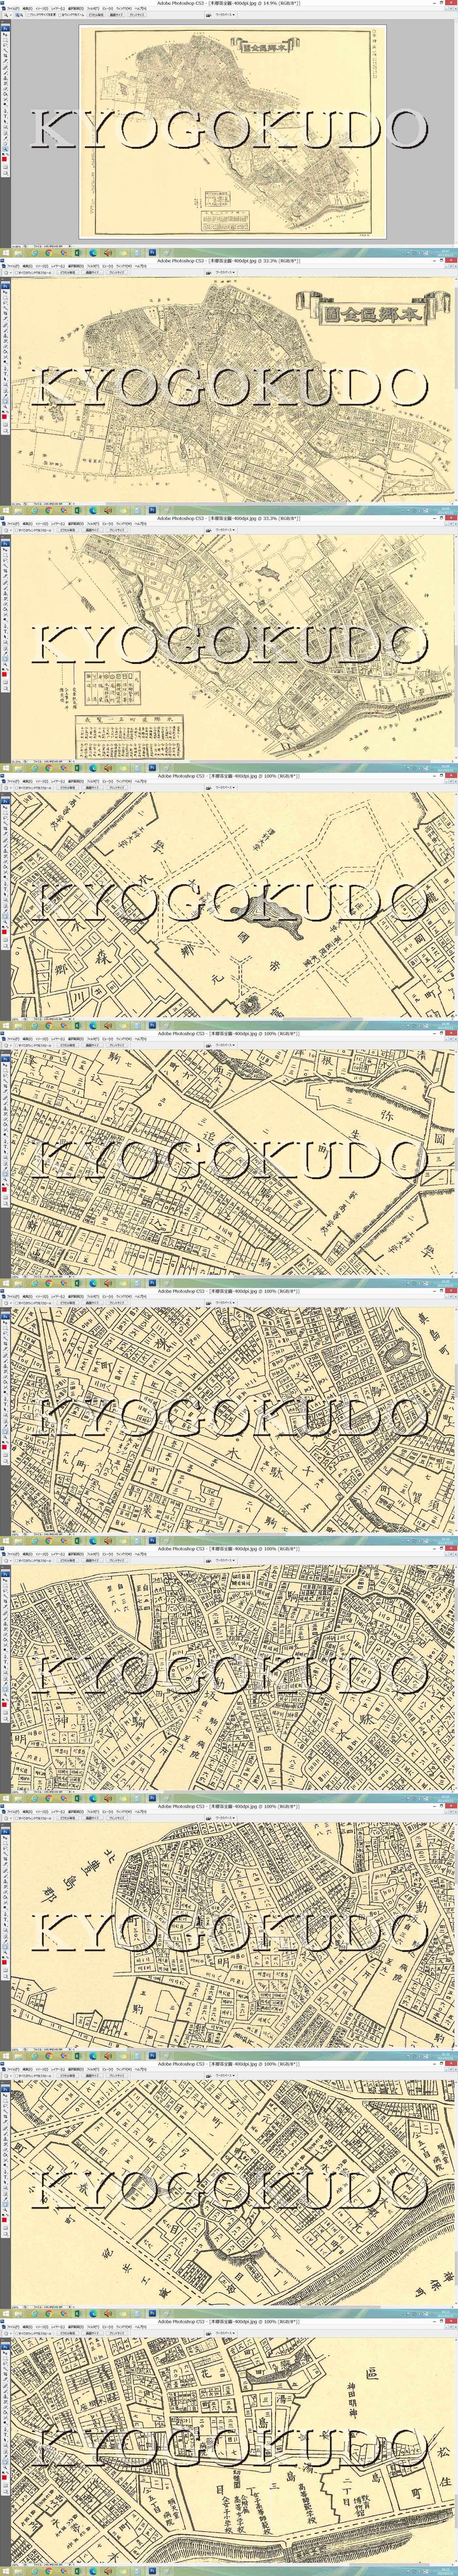
Task: Select the Crop tool in the 14.9% window
Action: [x=5, y=56]
